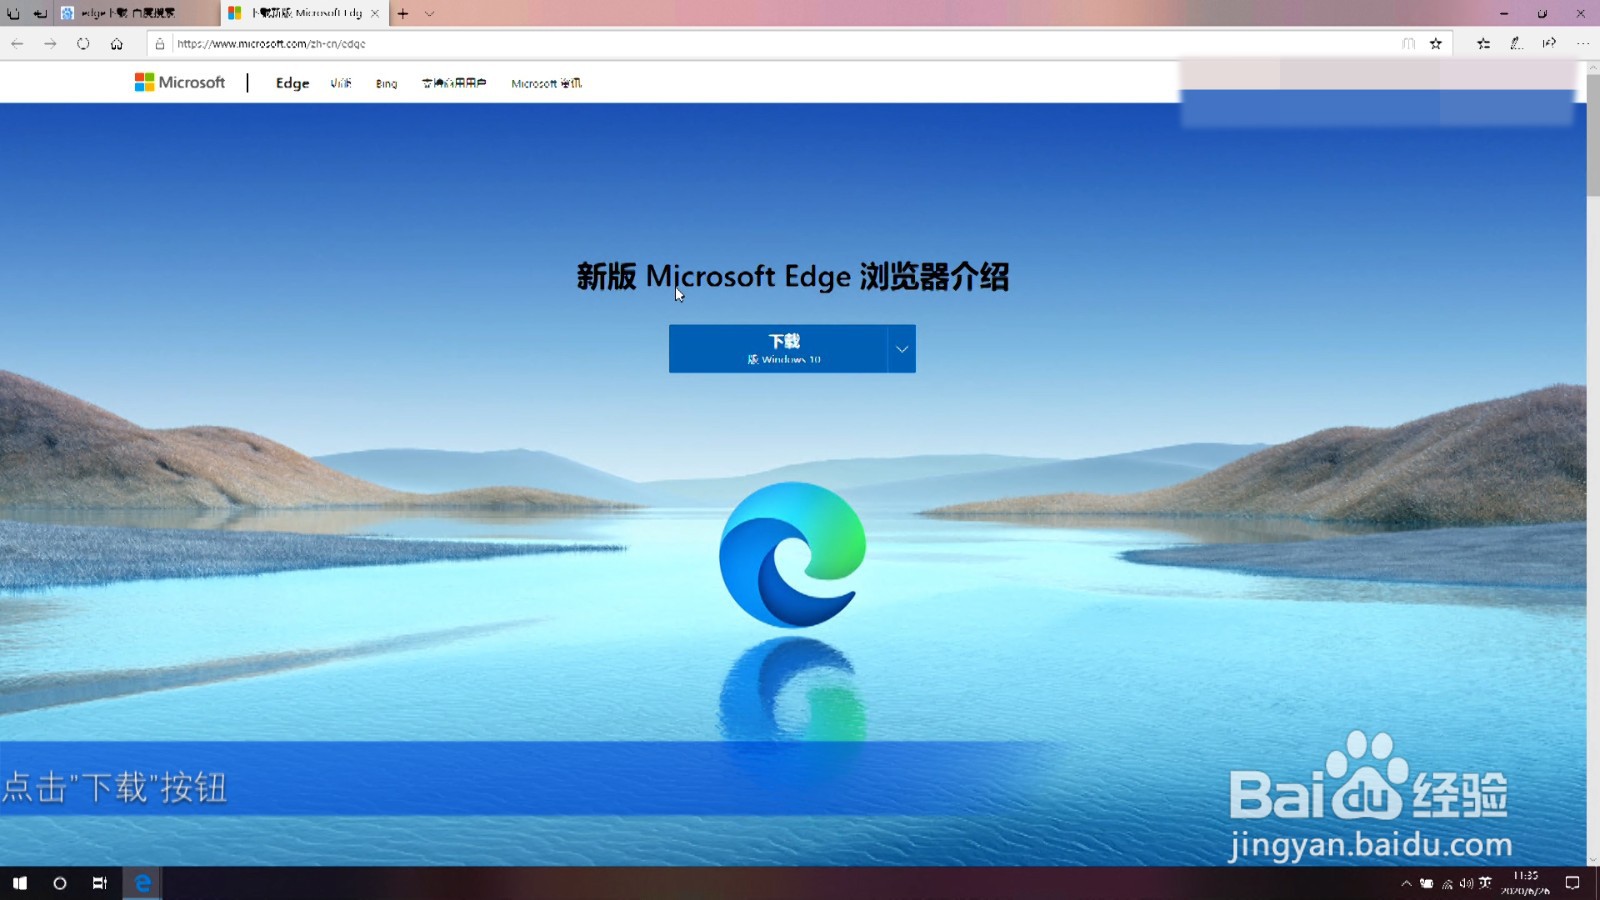Click the large Edge logo image

pos(792,554)
